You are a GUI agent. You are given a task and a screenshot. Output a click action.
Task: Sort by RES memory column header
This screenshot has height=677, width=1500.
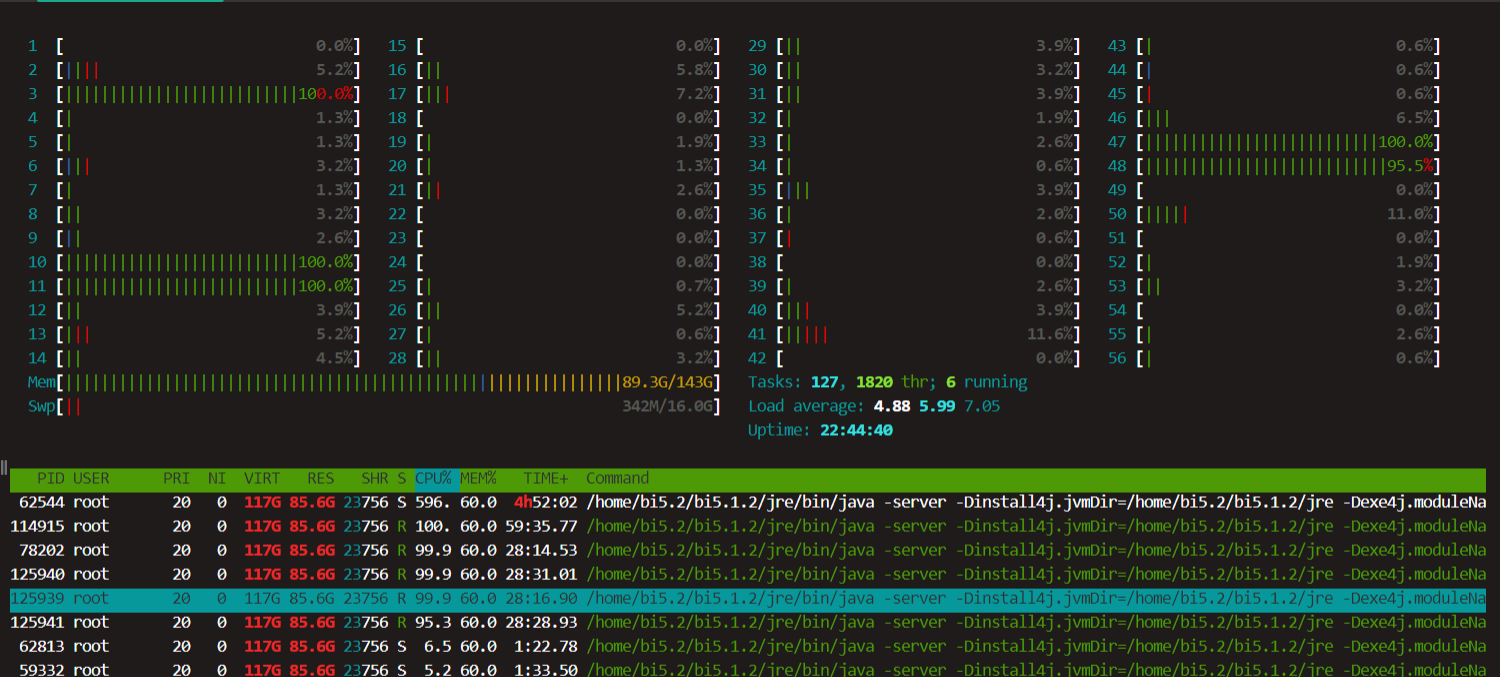point(320,478)
